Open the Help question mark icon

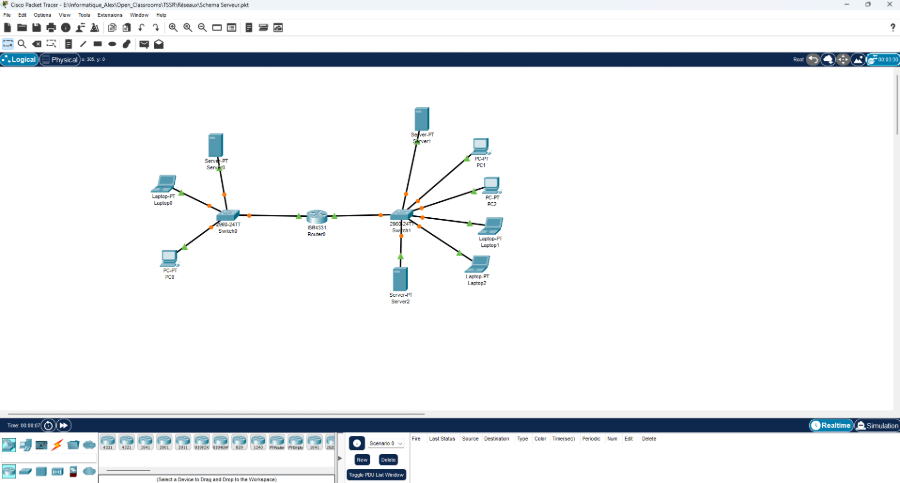893,28
